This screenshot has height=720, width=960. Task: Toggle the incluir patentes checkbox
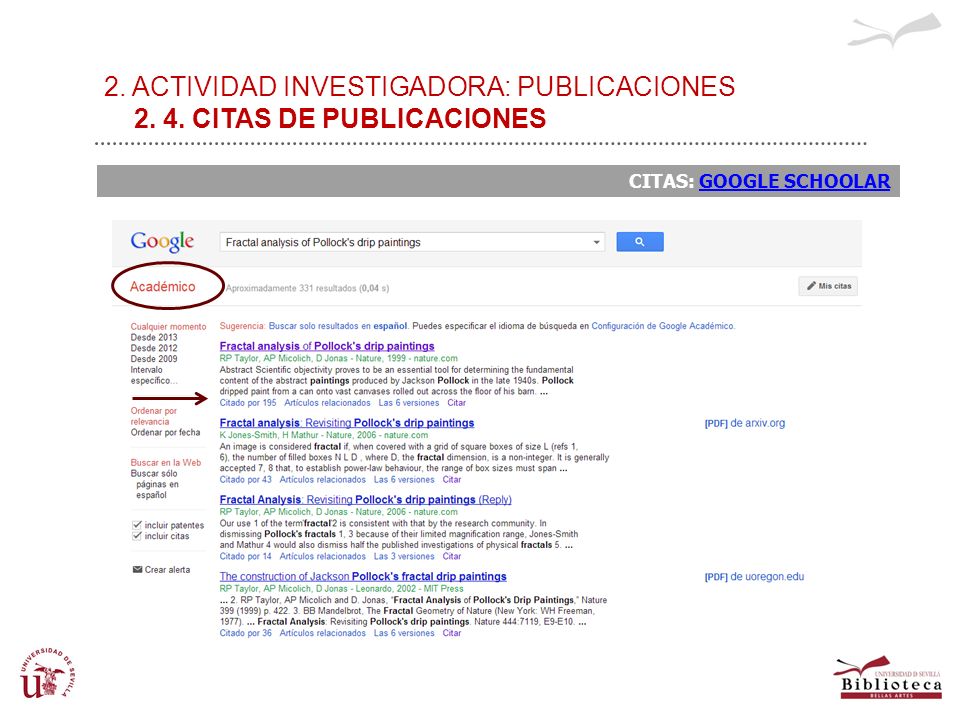137,525
